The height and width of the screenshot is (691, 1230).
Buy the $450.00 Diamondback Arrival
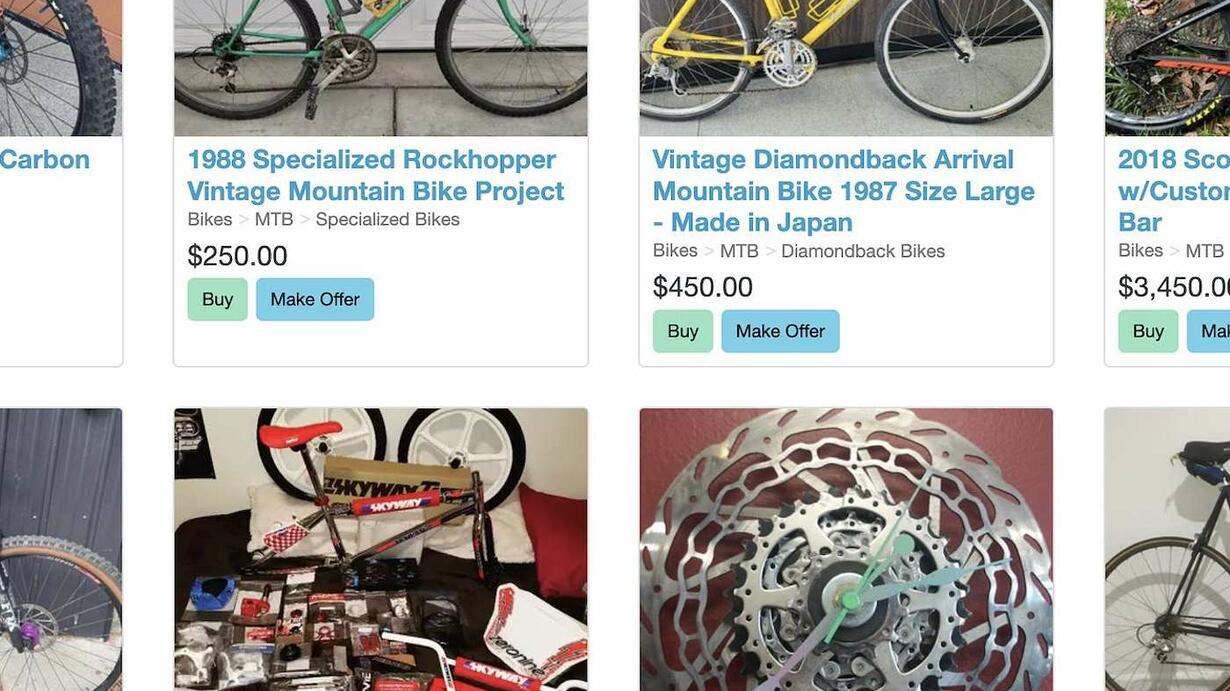683,331
